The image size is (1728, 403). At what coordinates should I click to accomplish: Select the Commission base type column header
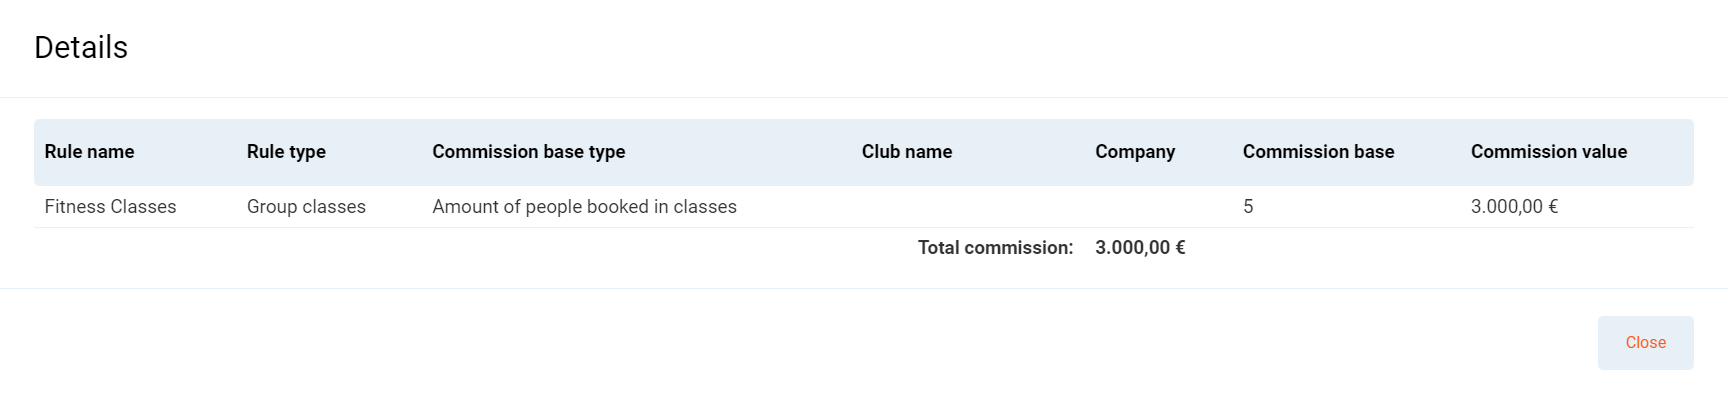point(528,152)
